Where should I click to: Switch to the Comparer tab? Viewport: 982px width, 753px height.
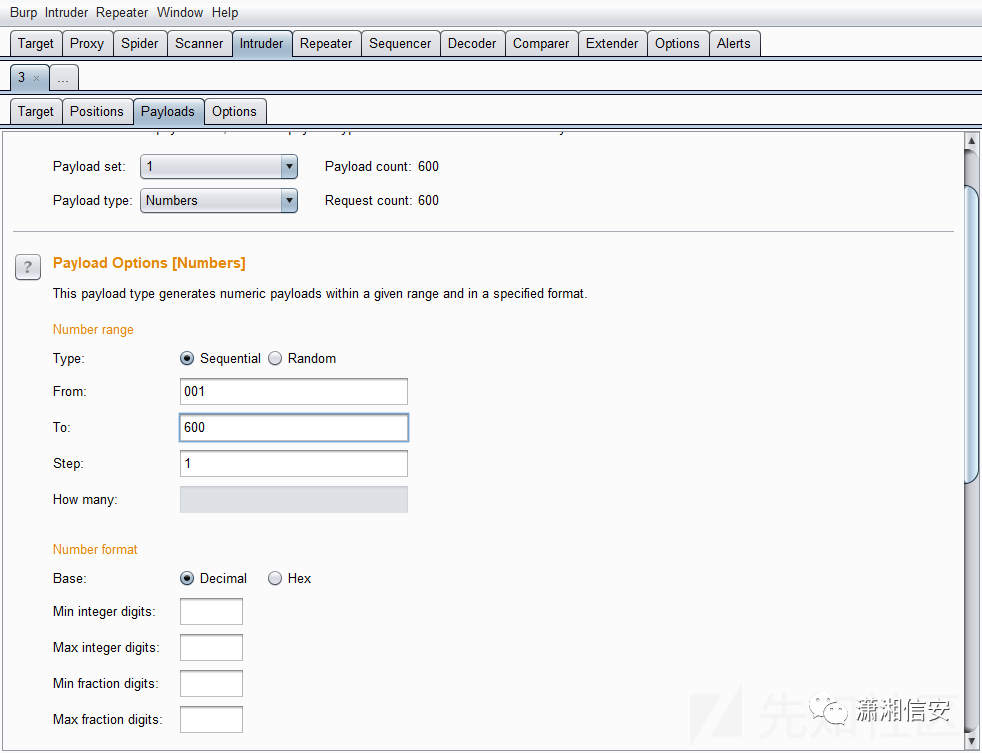tap(541, 44)
